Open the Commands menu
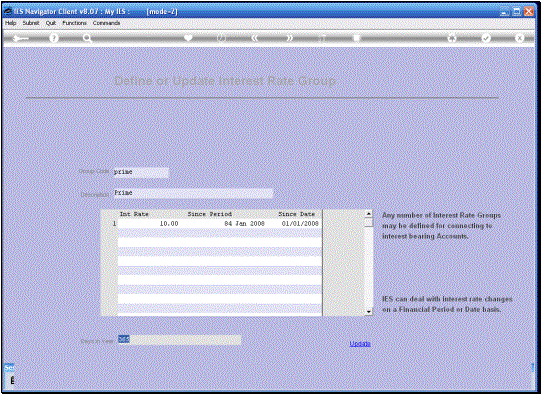The image size is (541, 394). click(x=106, y=23)
